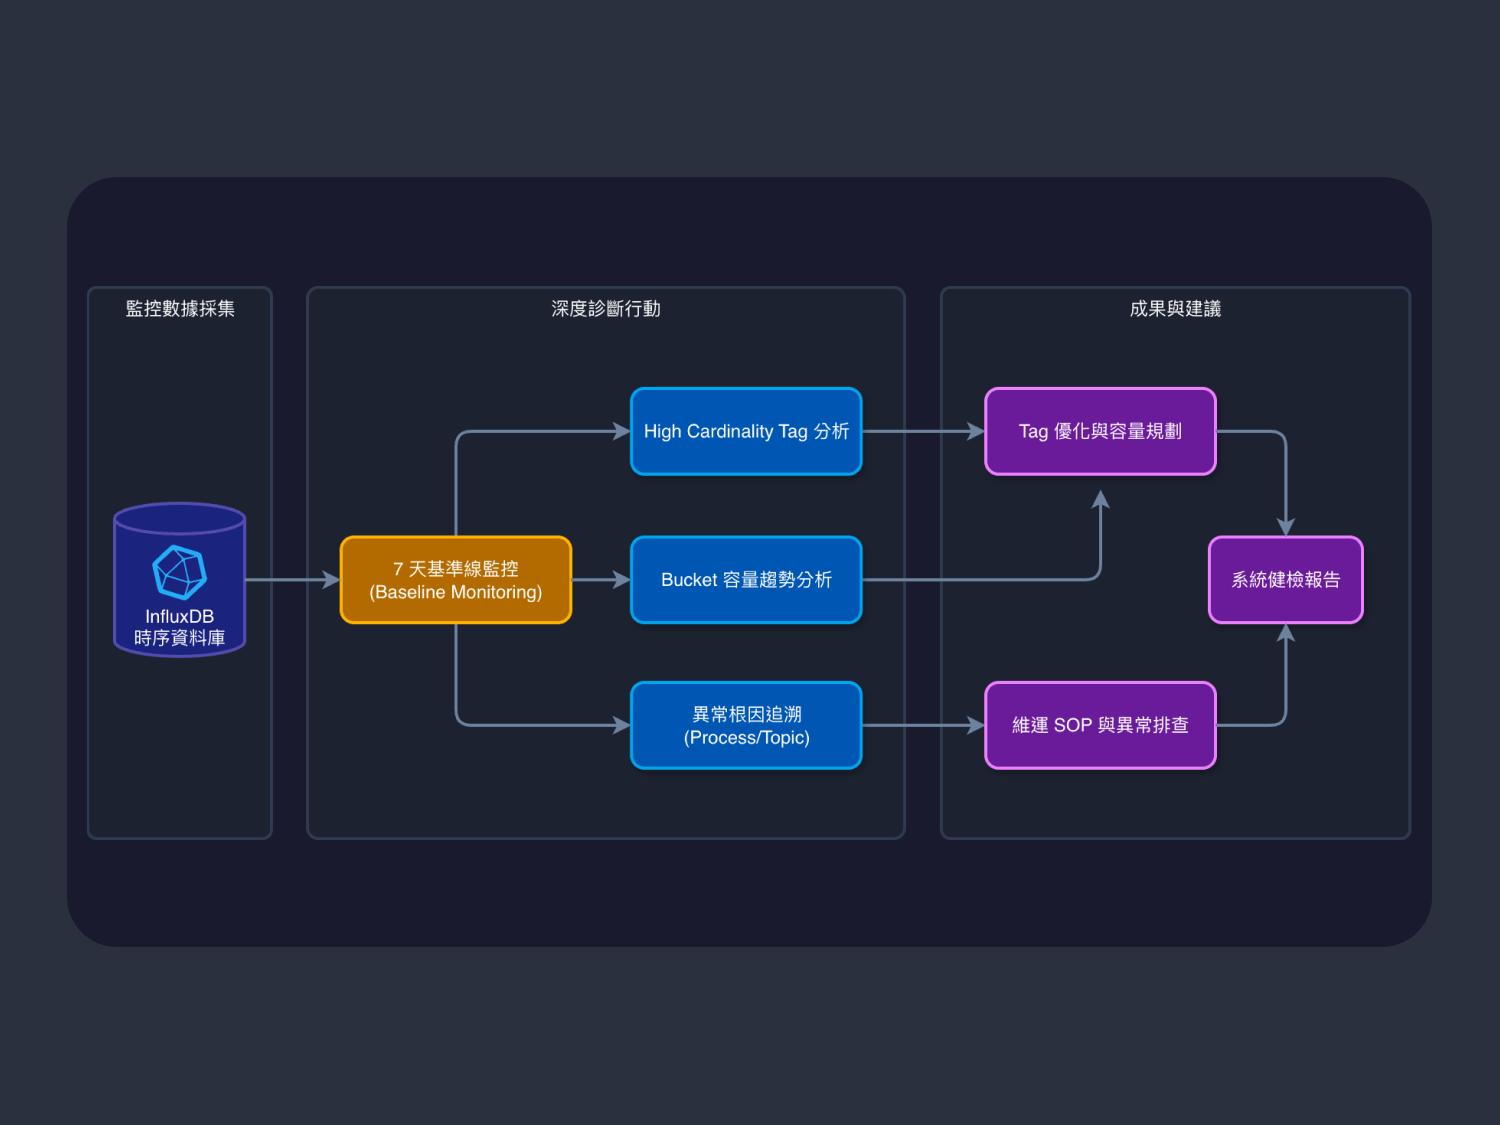
Task: Click arrowhead entering Bucket 容量趨勢分析 node
Action: [621, 580]
